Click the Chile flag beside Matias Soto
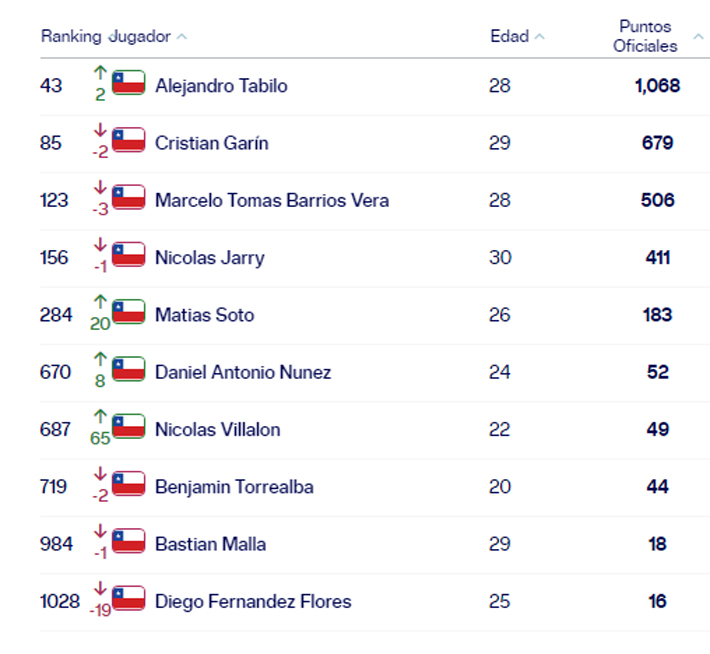710x654 pixels. coord(129,312)
